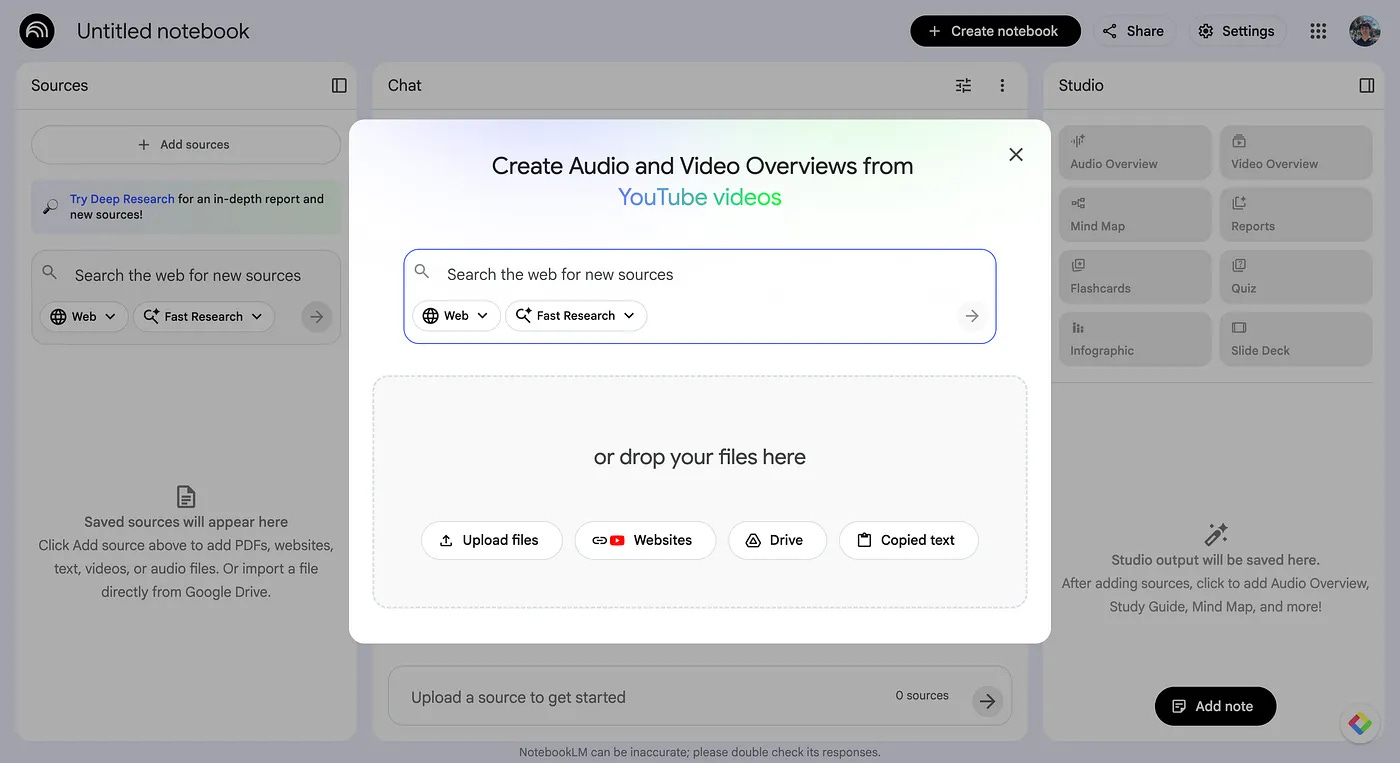This screenshot has height=763, width=1400.
Task: Focus Sources panel search input
Action: click(188, 275)
